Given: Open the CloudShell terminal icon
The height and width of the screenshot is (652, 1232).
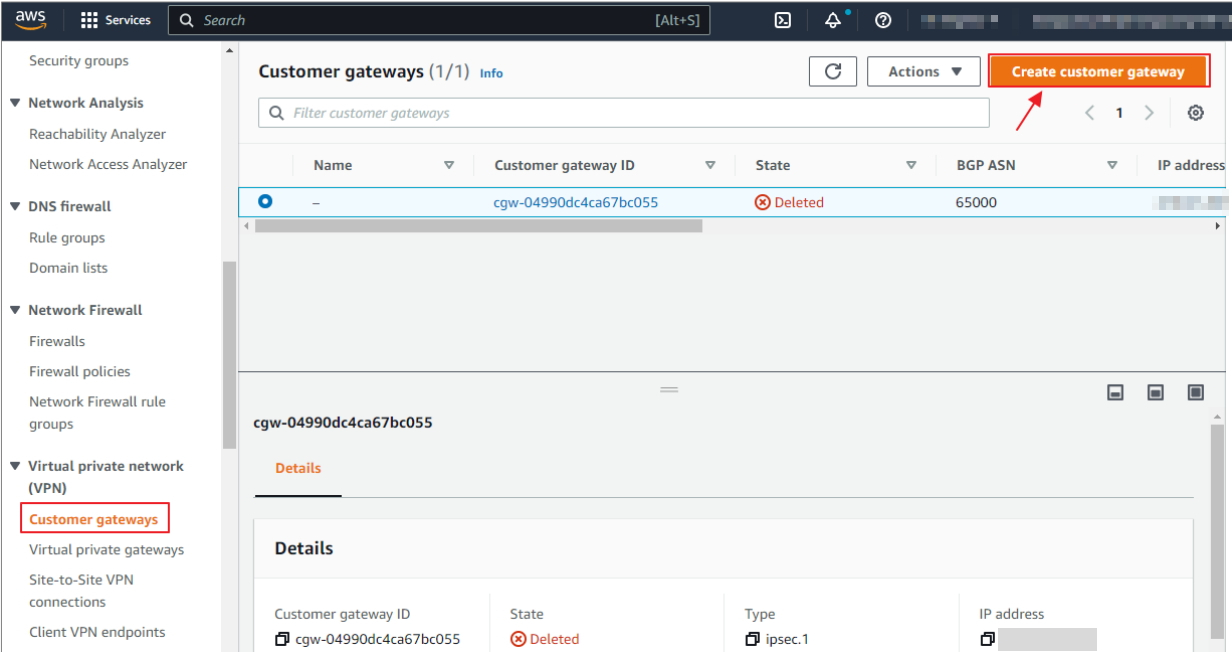Looking at the screenshot, I should pyautogui.click(x=784, y=20).
